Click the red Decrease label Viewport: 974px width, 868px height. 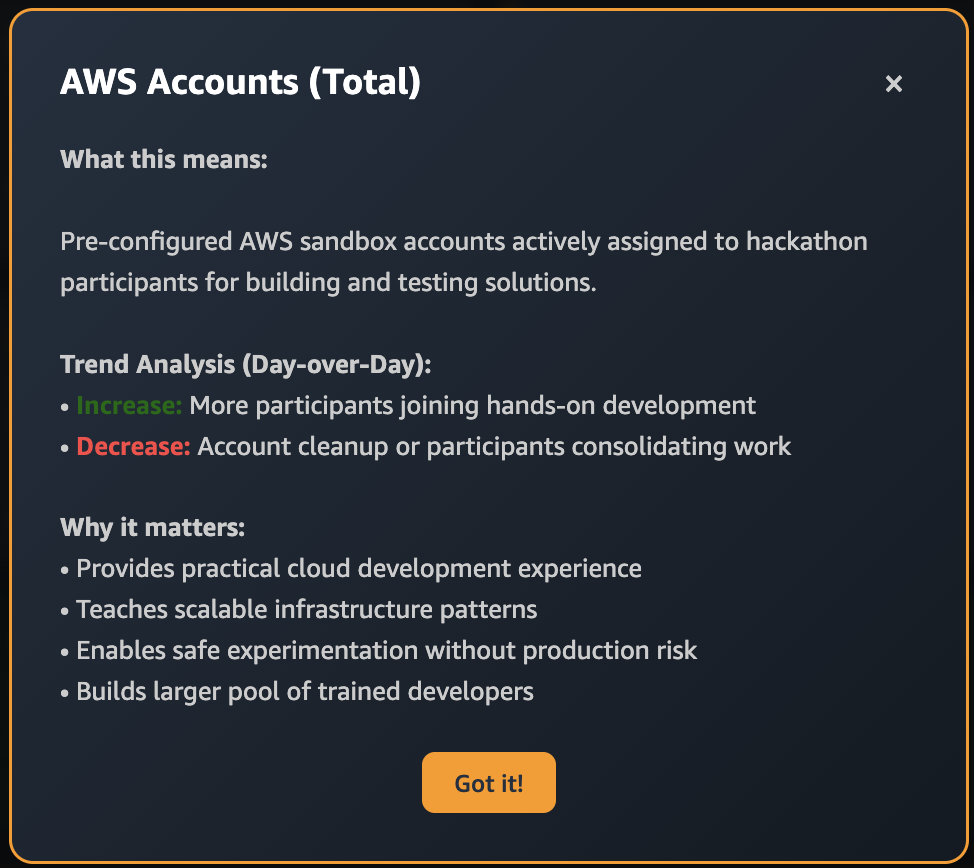point(132,446)
